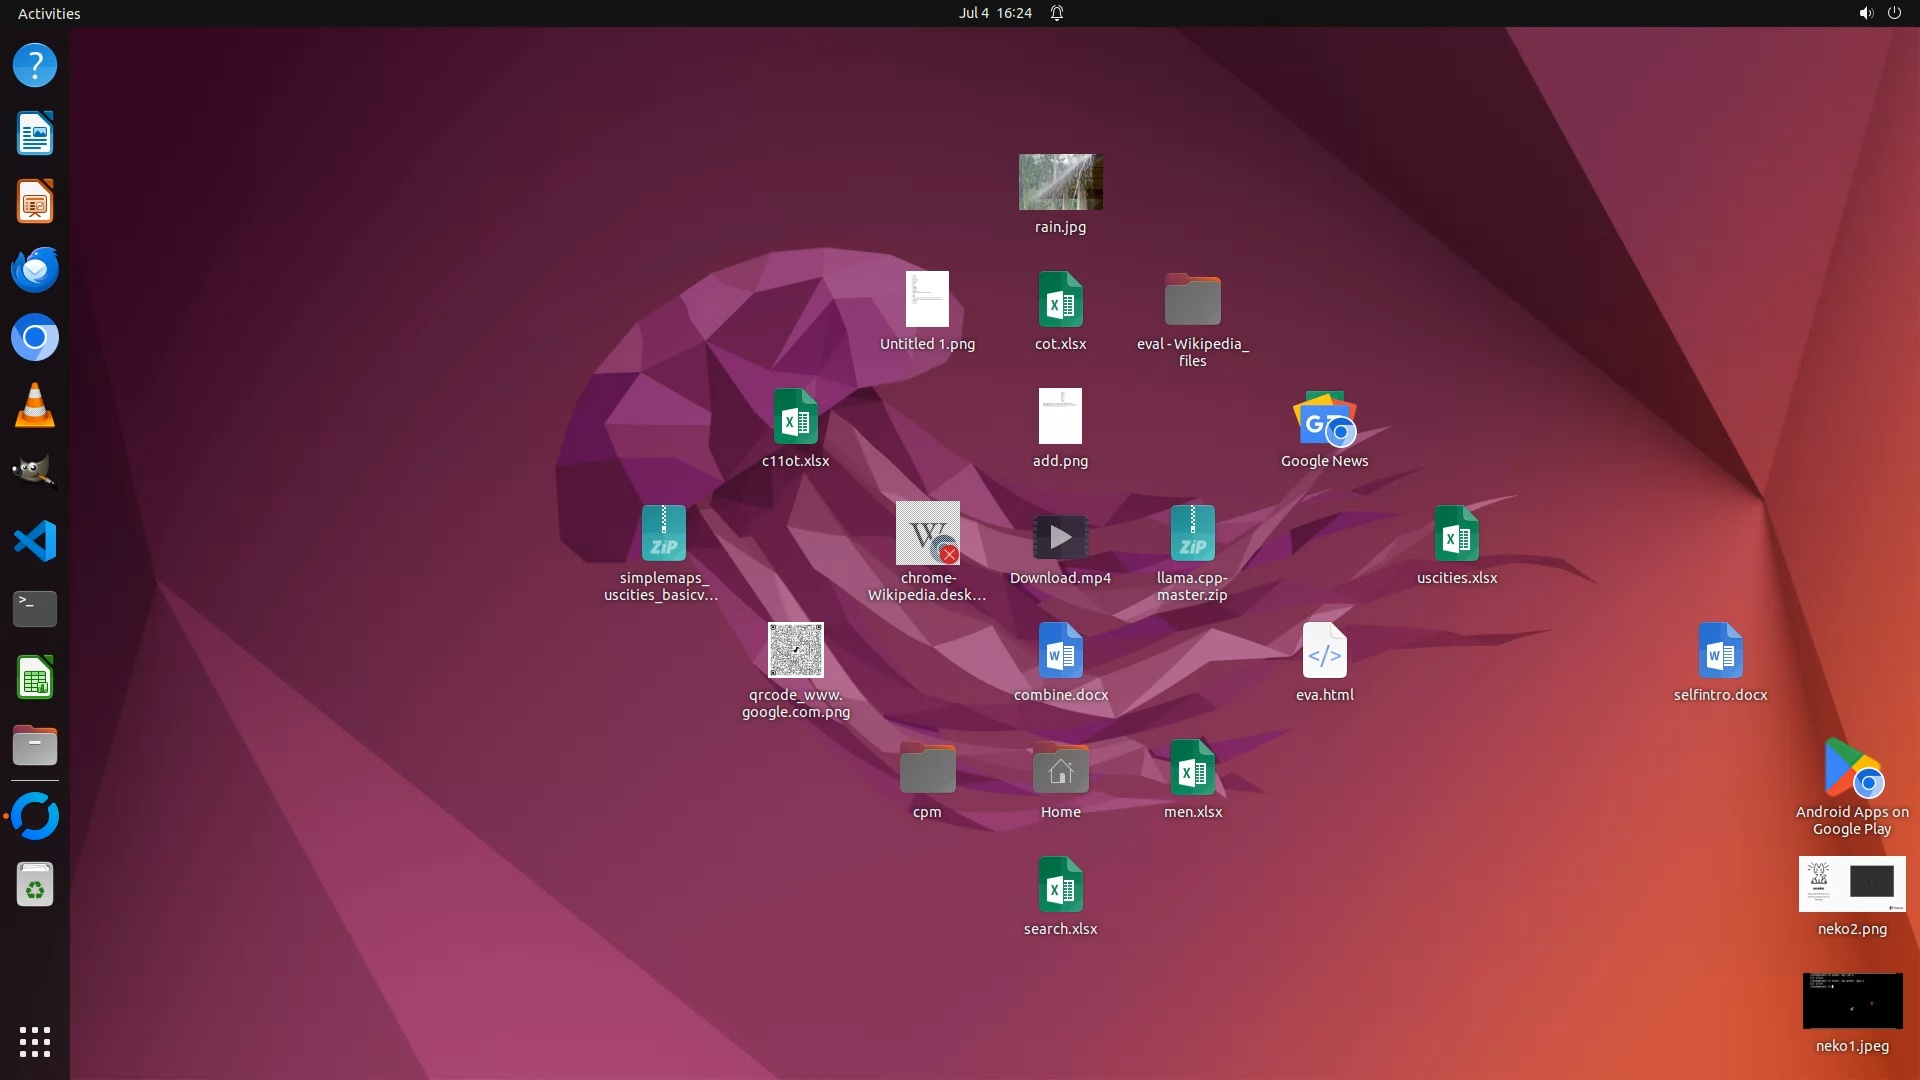This screenshot has width=1920, height=1080.
Task: Select the qrcode_www.google.com.png thumbnail
Action: tap(795, 650)
